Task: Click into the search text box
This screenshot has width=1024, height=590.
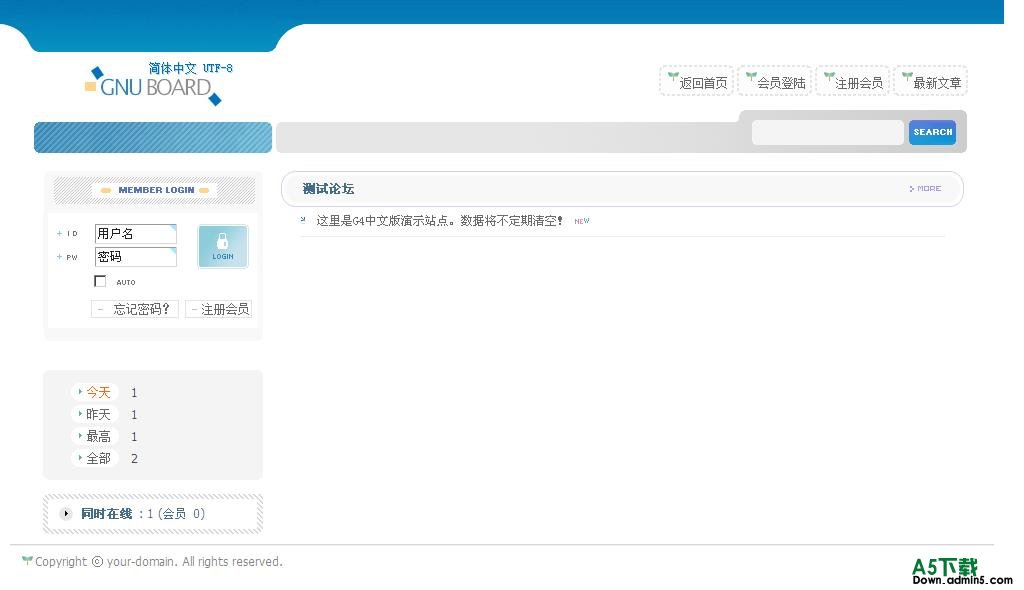Action: coord(827,132)
